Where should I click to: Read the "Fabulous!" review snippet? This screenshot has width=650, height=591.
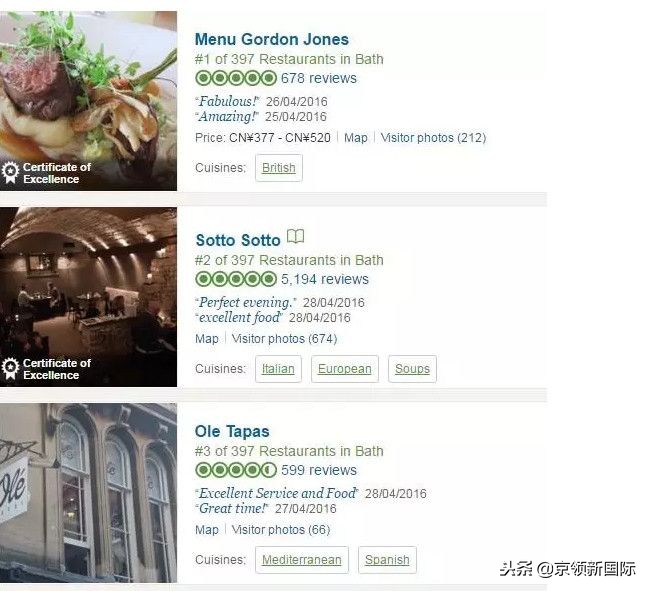tap(227, 102)
